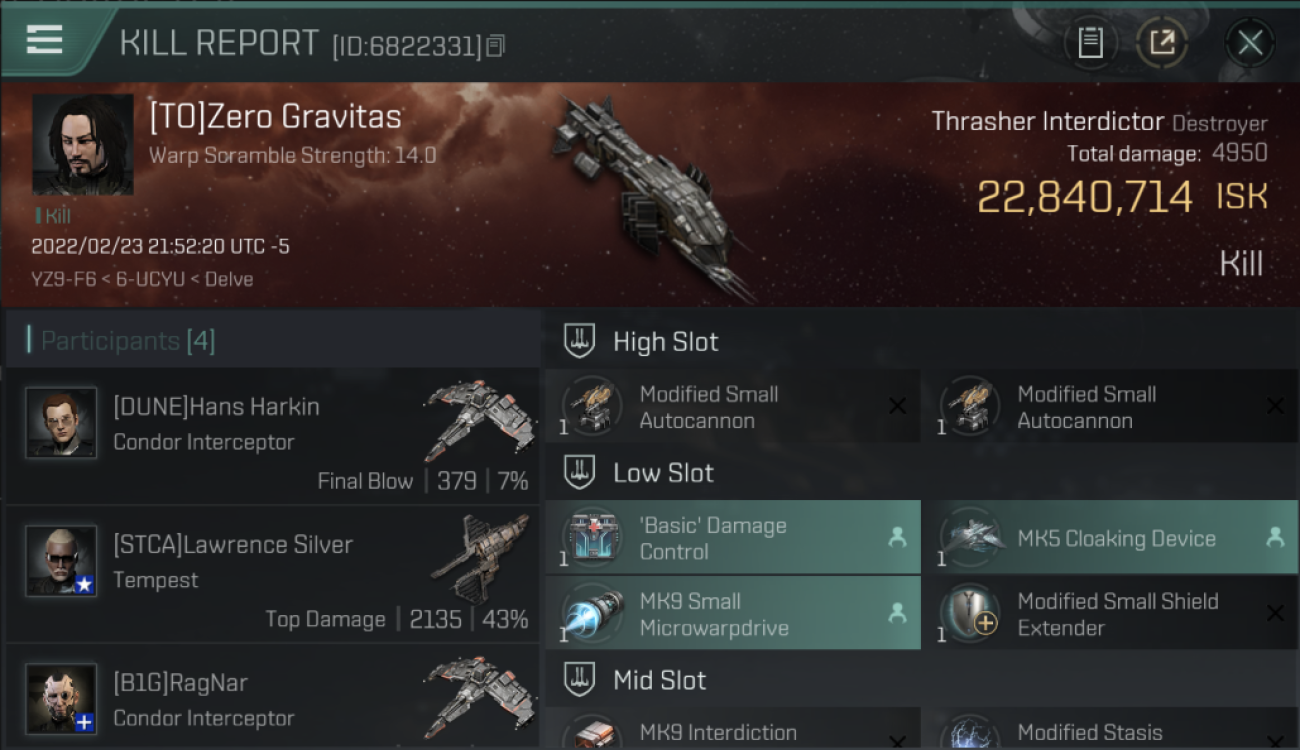Open the YZ9-F6 location link
The height and width of the screenshot is (750, 1300).
(x=62, y=279)
